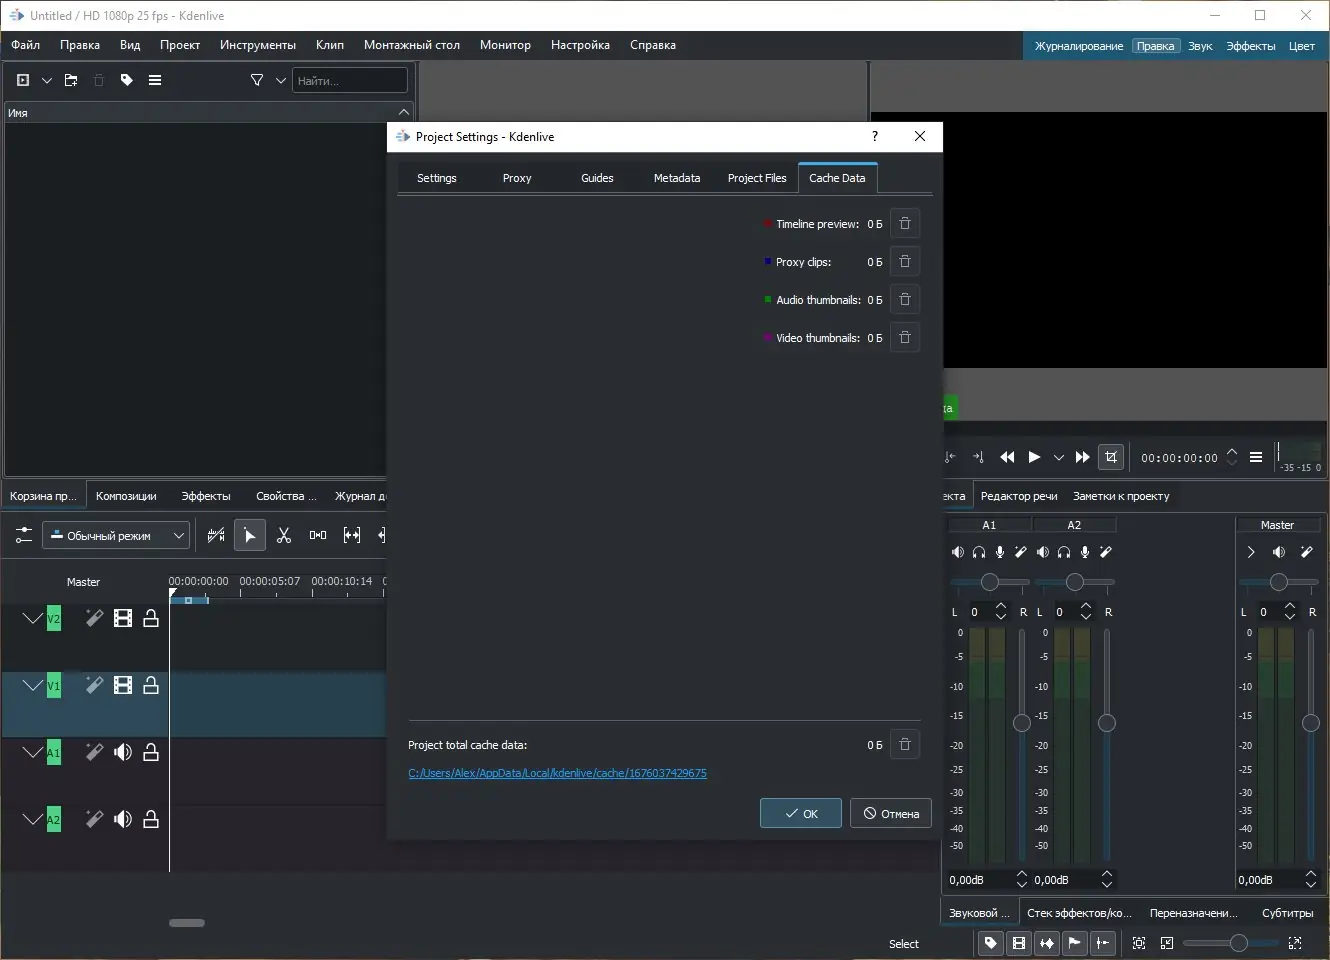This screenshot has width=1330, height=960.
Task: Toggle audio thumbnails waveform button in status bar
Action: pos(1047,943)
